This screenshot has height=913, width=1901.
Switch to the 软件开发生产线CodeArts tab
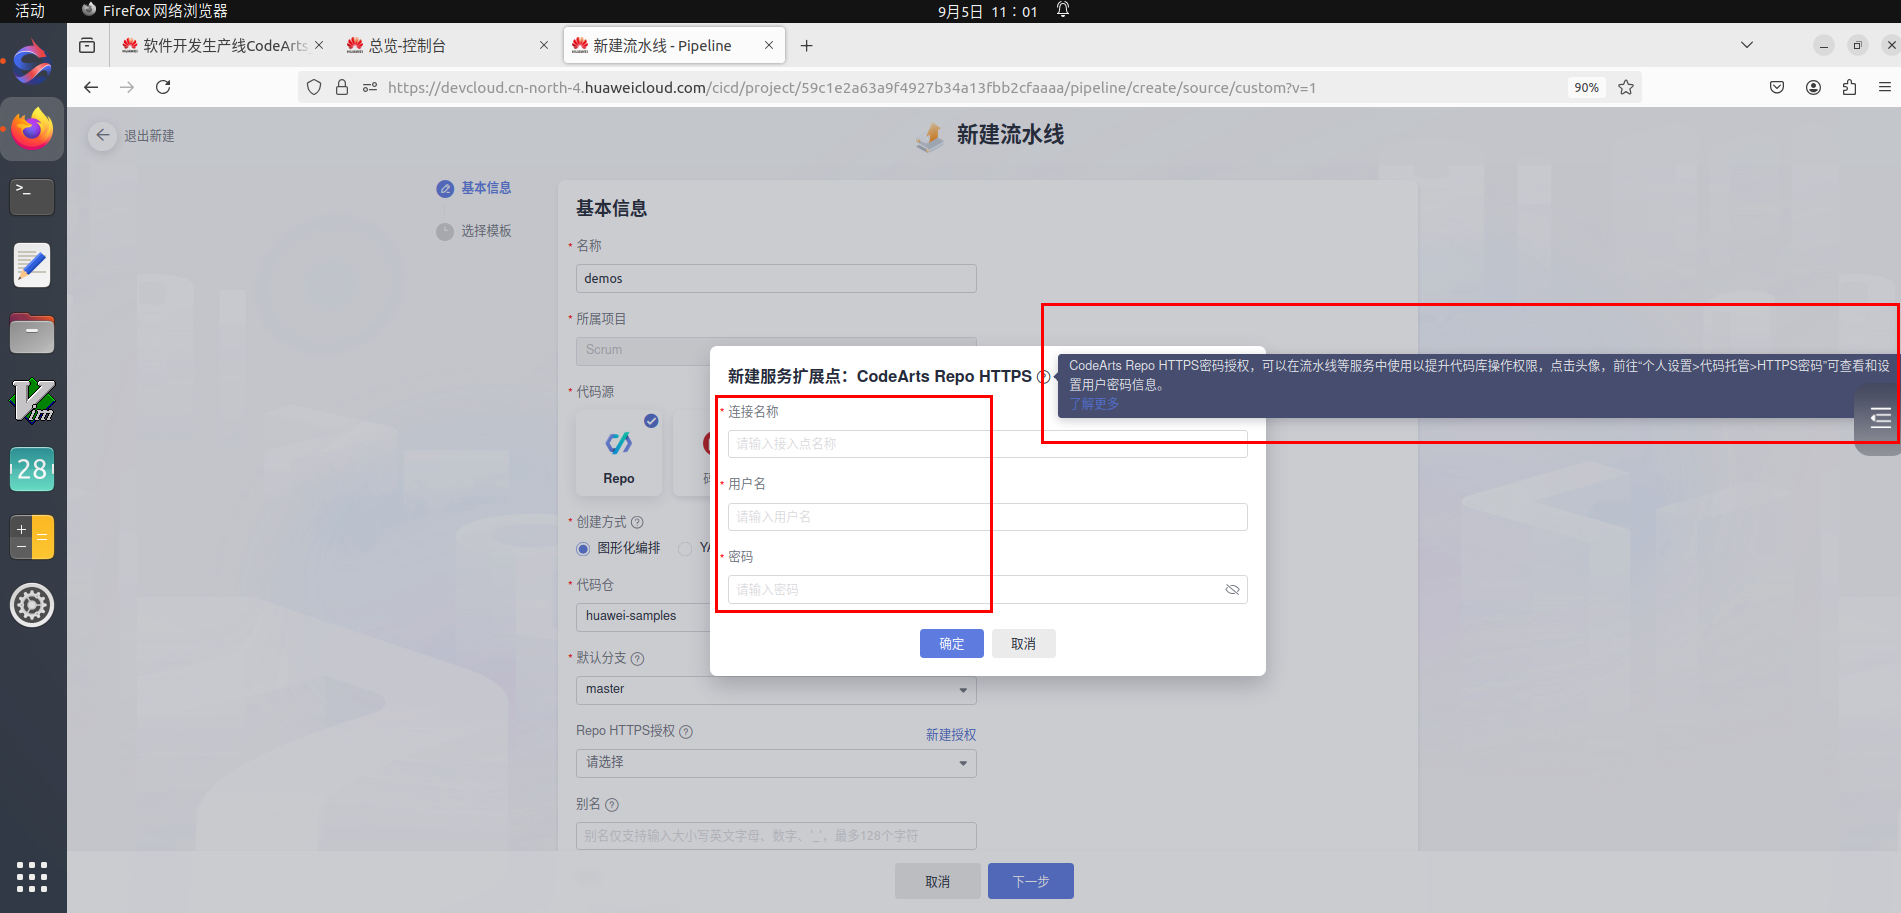(225, 46)
